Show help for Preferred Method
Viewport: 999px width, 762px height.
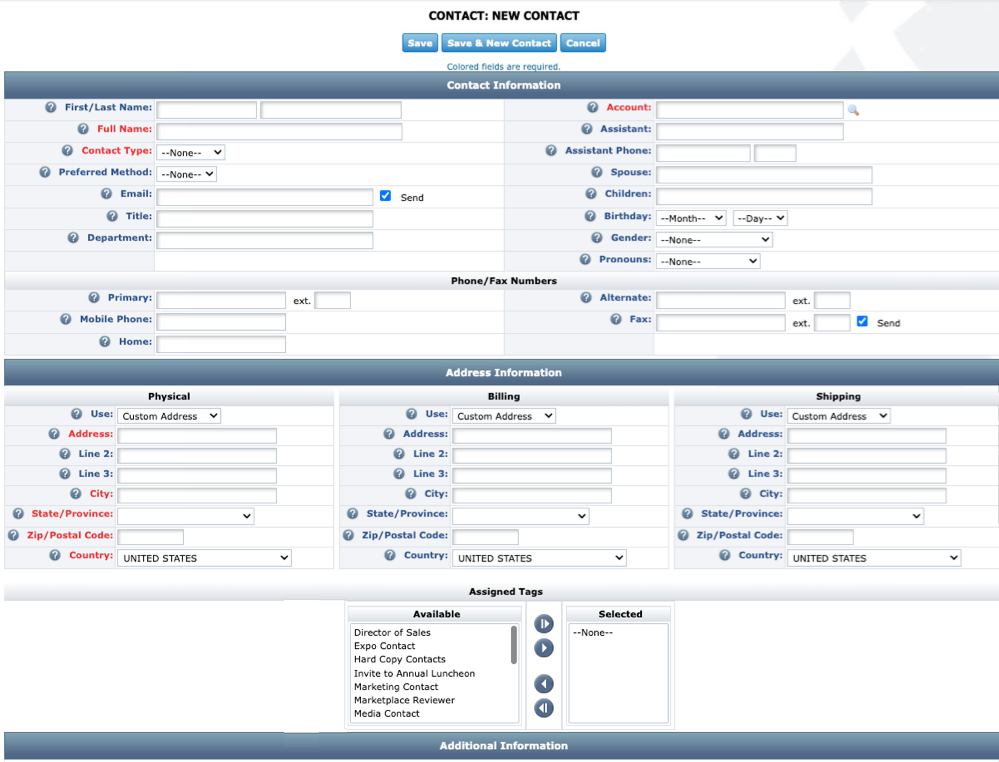45,172
